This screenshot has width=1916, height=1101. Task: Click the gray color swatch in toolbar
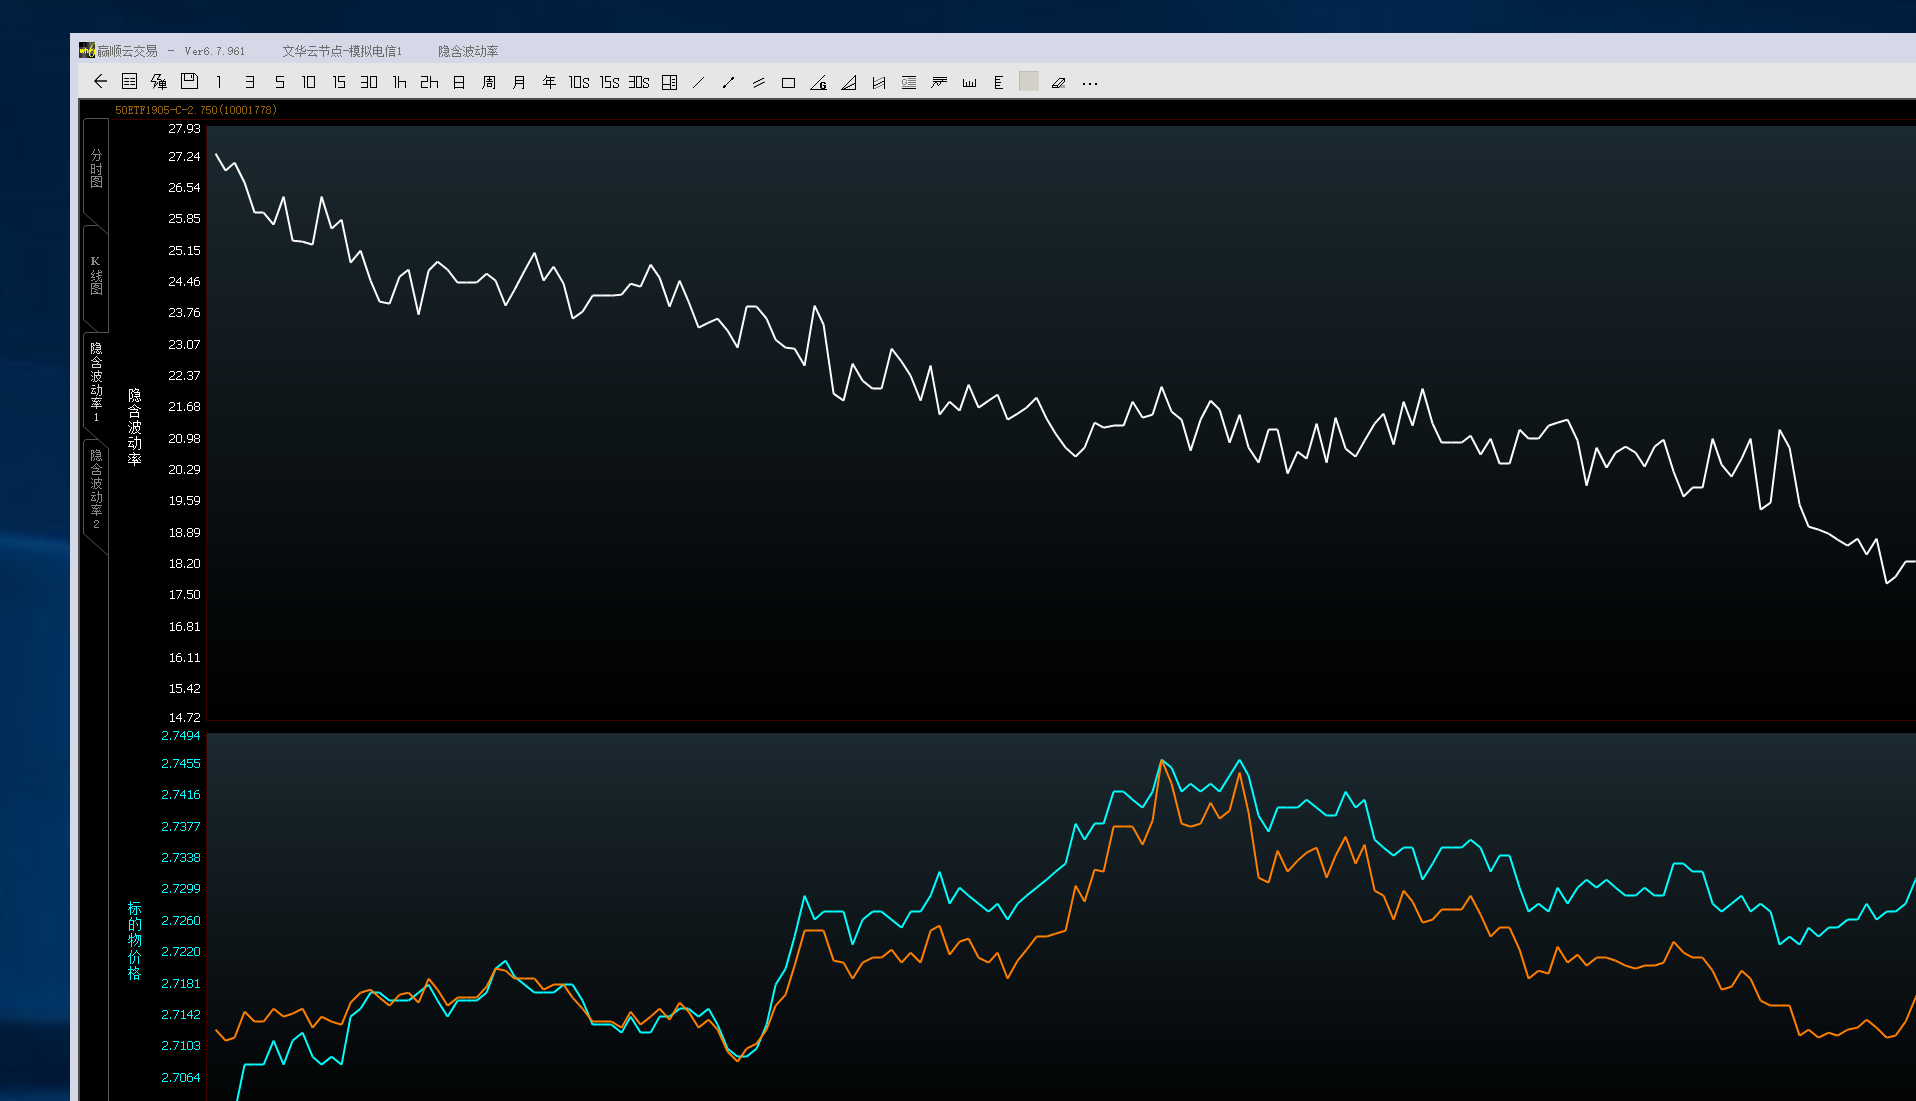1028,82
